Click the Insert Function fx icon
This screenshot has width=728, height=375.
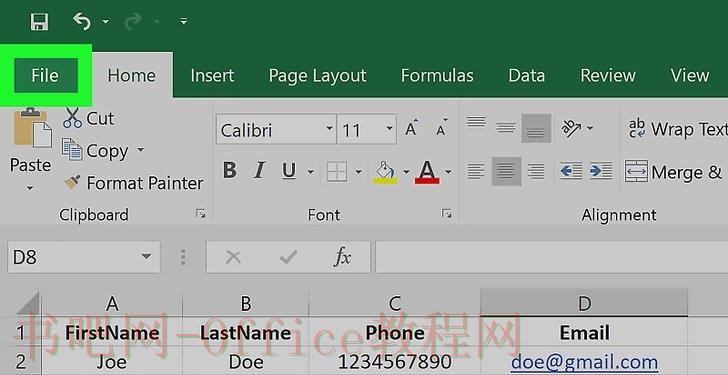coord(342,256)
